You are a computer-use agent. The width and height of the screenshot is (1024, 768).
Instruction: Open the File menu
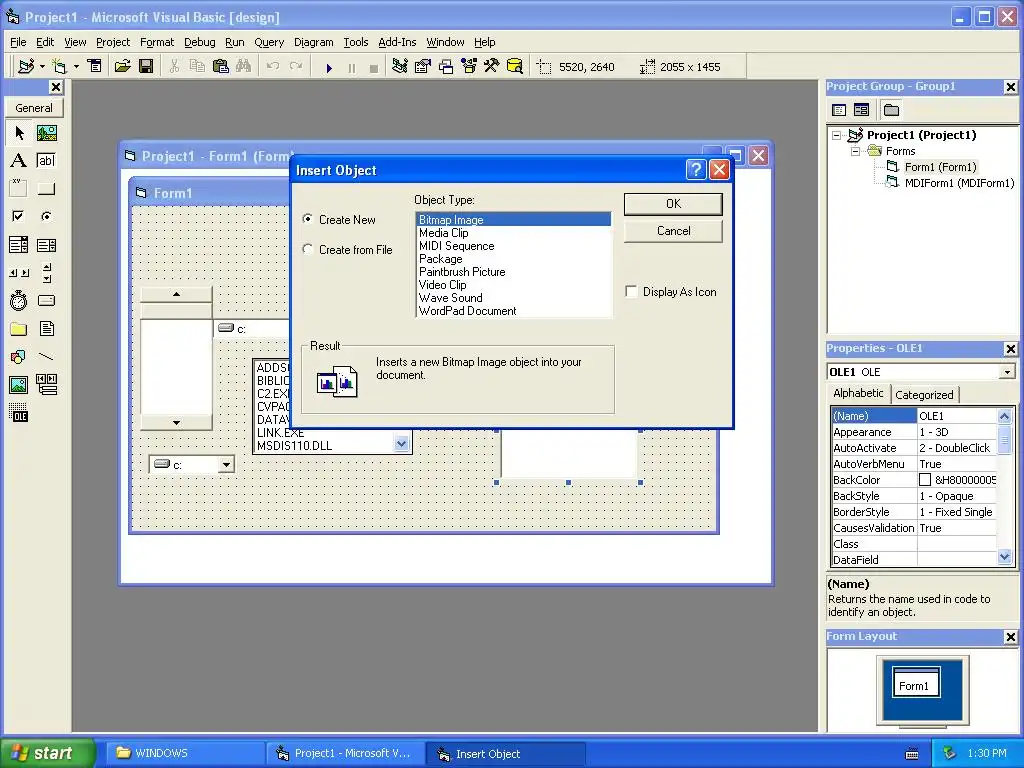click(x=18, y=42)
